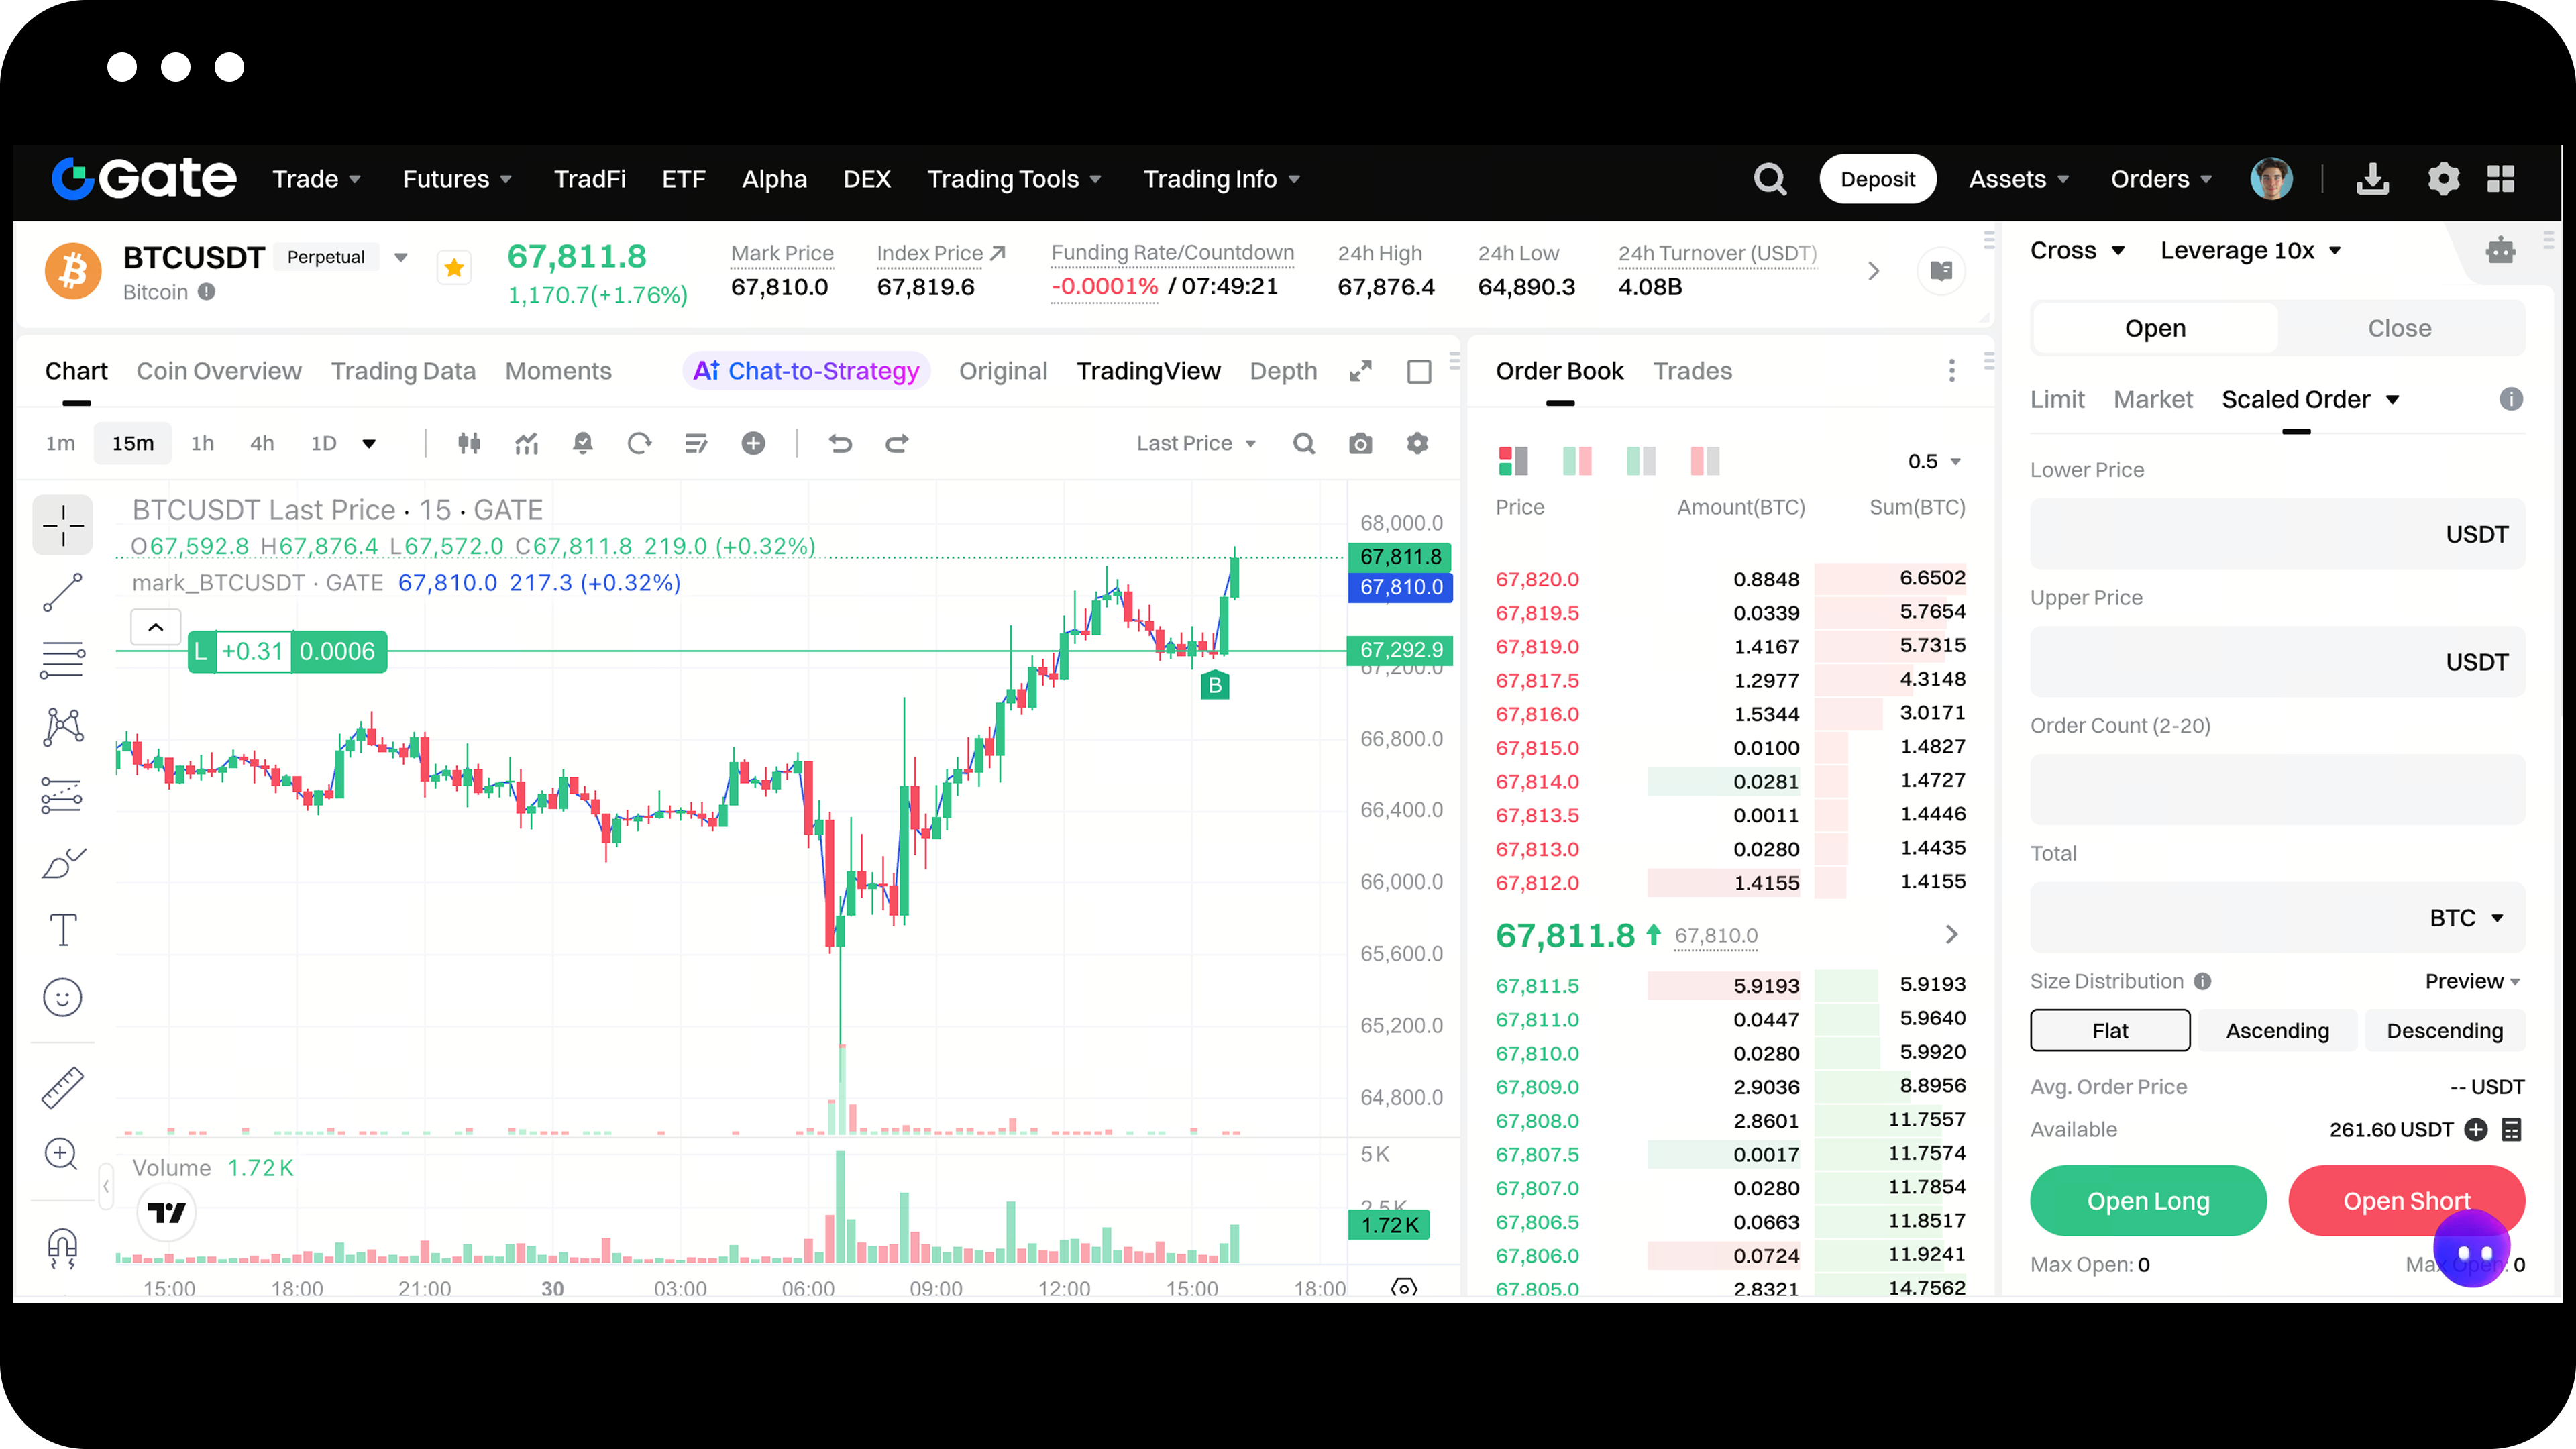Open the order book 0.5 grouping dropdown
Viewport: 2576px width, 1449px height.
(x=1933, y=461)
